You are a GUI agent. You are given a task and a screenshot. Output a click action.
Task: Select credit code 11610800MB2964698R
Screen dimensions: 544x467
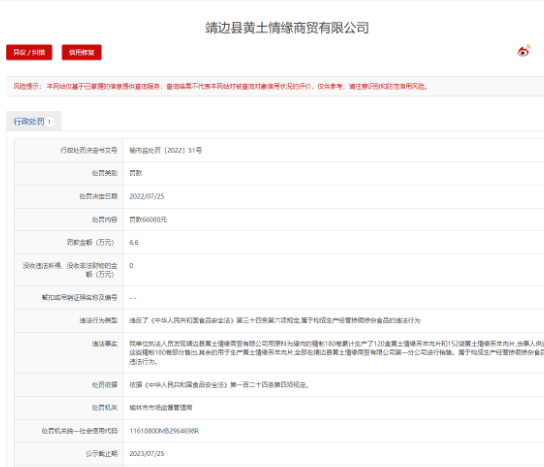click(164, 431)
